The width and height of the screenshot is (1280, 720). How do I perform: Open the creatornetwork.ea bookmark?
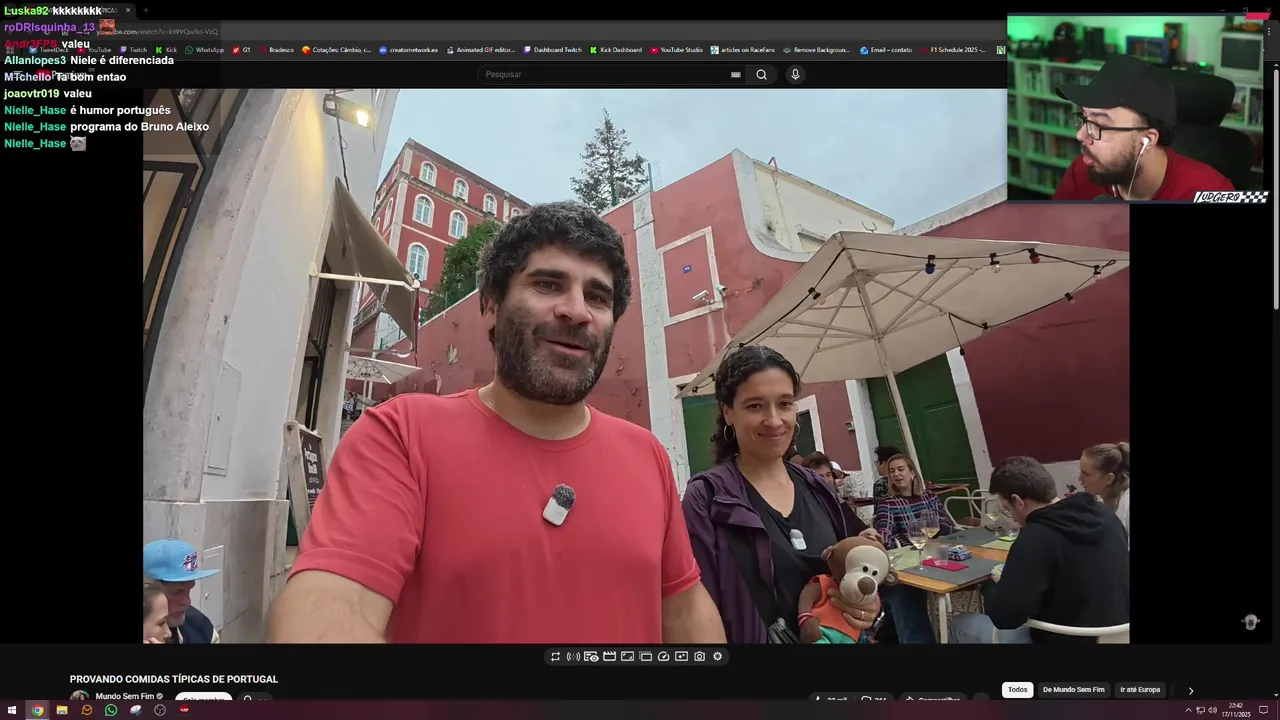pyautogui.click(x=409, y=50)
